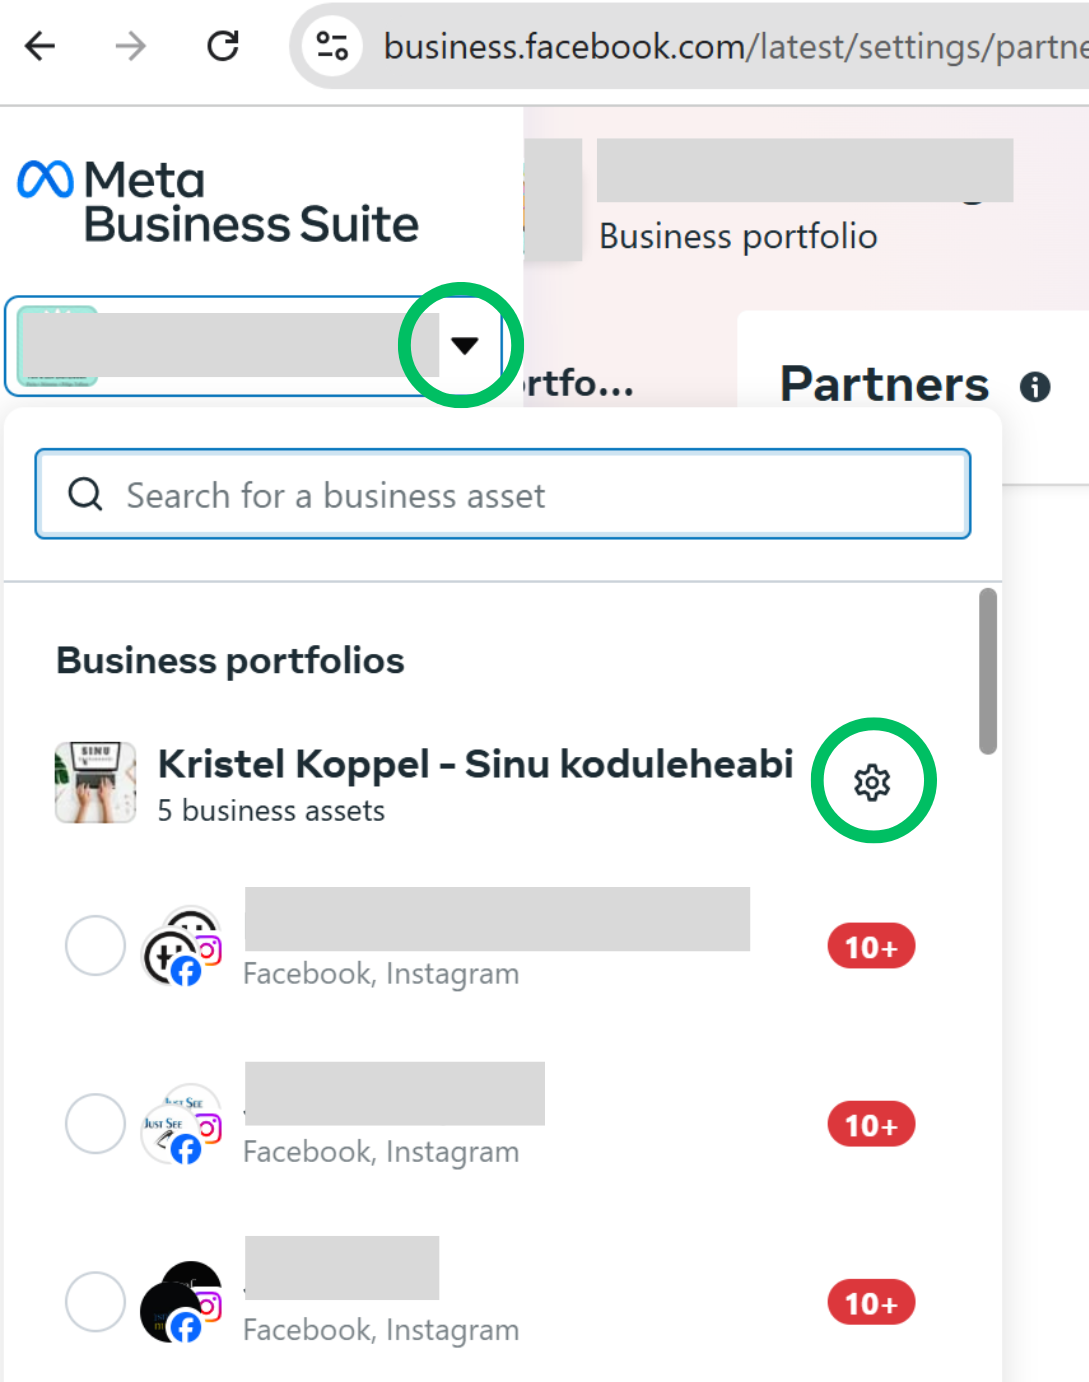Click the second asset's 10+ notification badge
1089x1382 pixels.
(x=871, y=1125)
